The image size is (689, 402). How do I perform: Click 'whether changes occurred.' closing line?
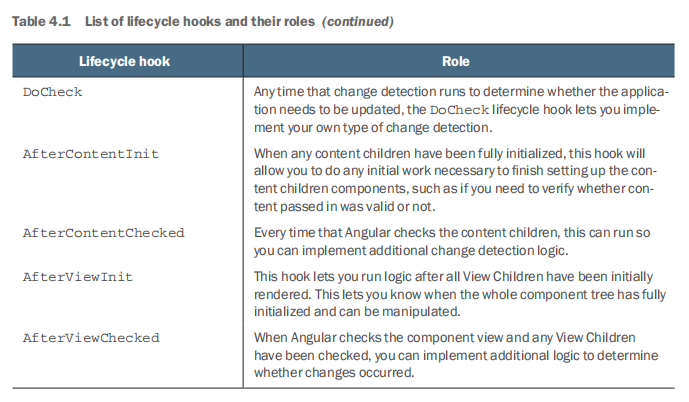point(334,373)
